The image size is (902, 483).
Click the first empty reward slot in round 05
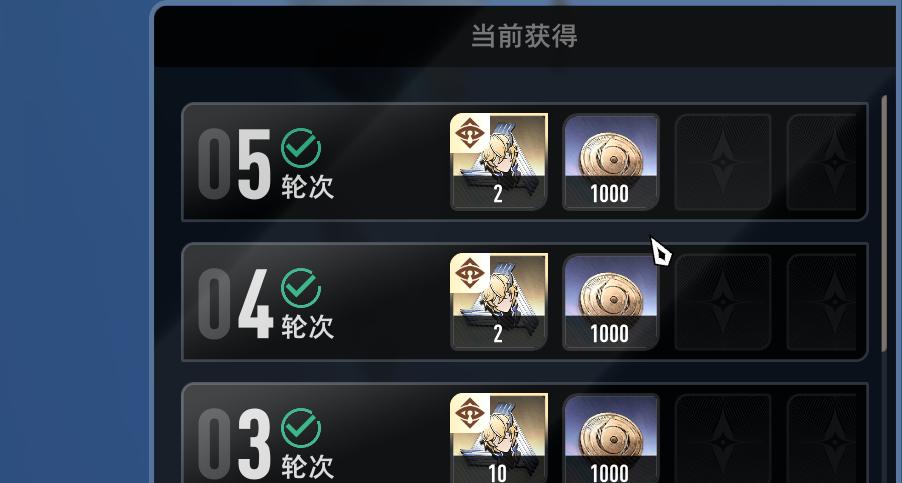723,162
